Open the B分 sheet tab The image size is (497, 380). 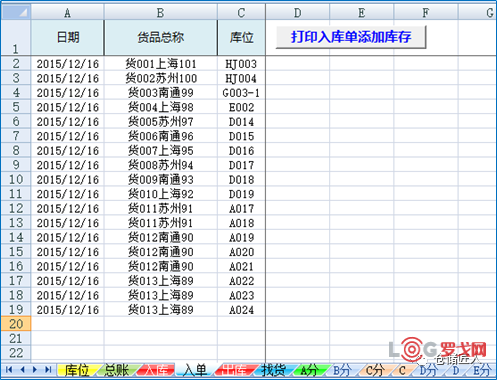click(342, 370)
